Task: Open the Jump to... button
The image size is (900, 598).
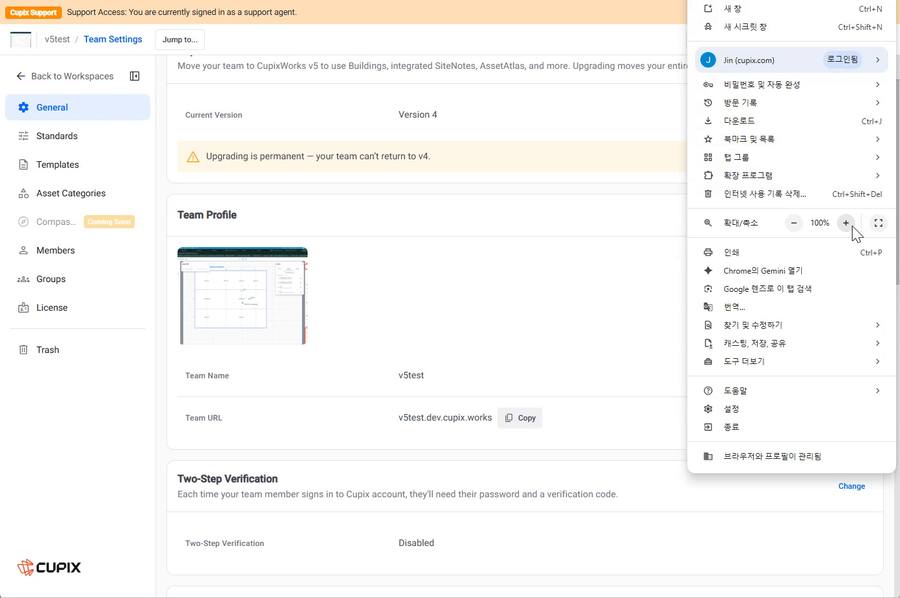Action: (180, 40)
